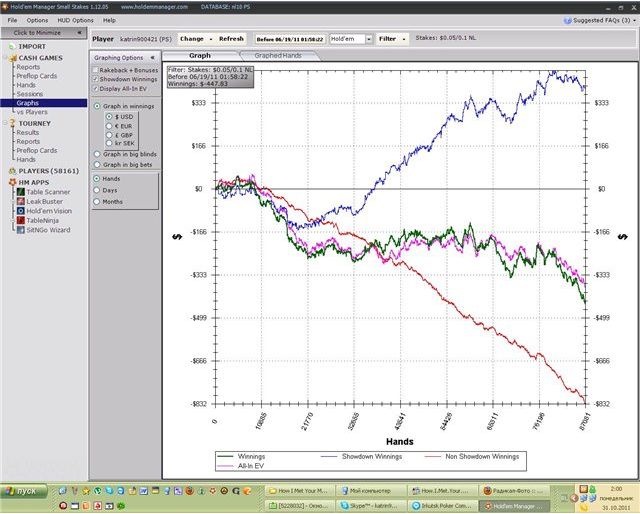Toggle the Rakeback + Bonuses checkbox
This screenshot has width=640, height=514.
[96, 70]
